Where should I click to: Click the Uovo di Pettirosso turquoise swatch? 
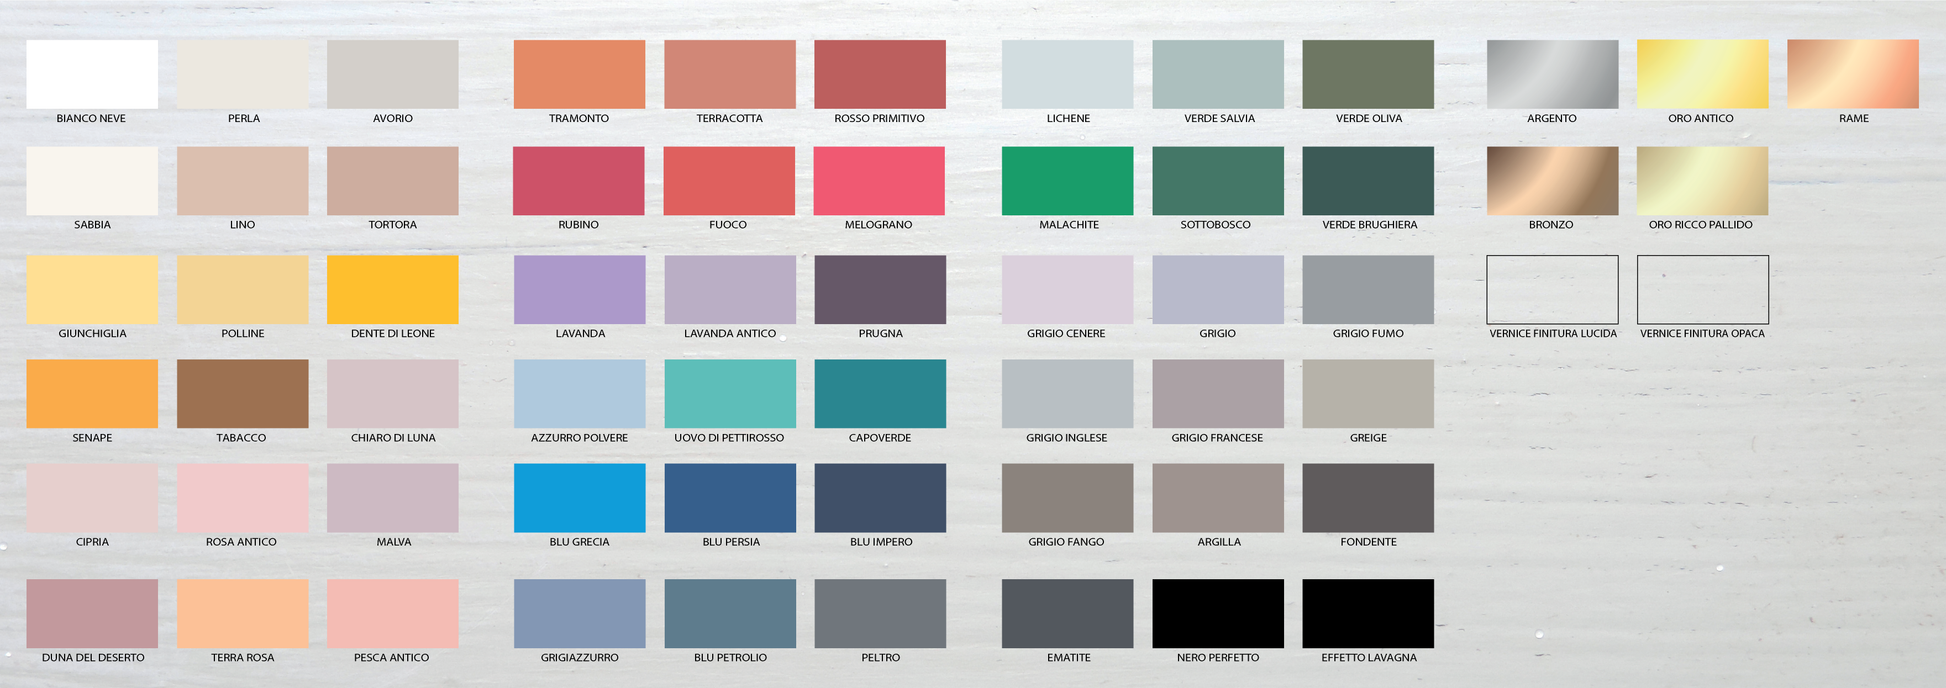click(730, 393)
